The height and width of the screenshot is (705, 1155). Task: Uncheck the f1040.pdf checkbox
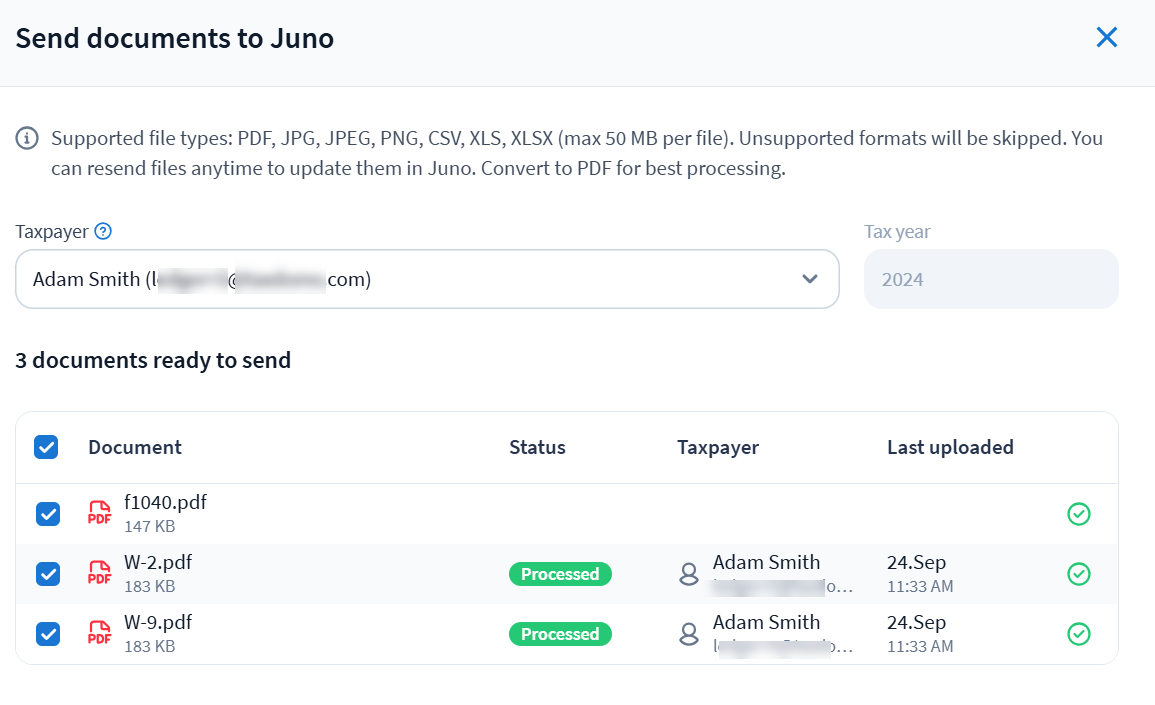pos(48,514)
